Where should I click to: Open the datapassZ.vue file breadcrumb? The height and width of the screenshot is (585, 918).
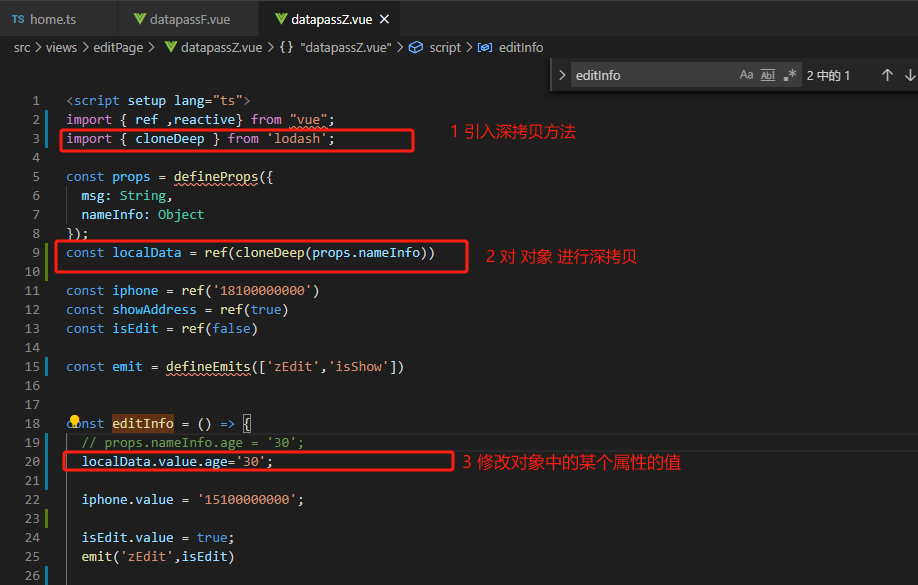point(221,47)
